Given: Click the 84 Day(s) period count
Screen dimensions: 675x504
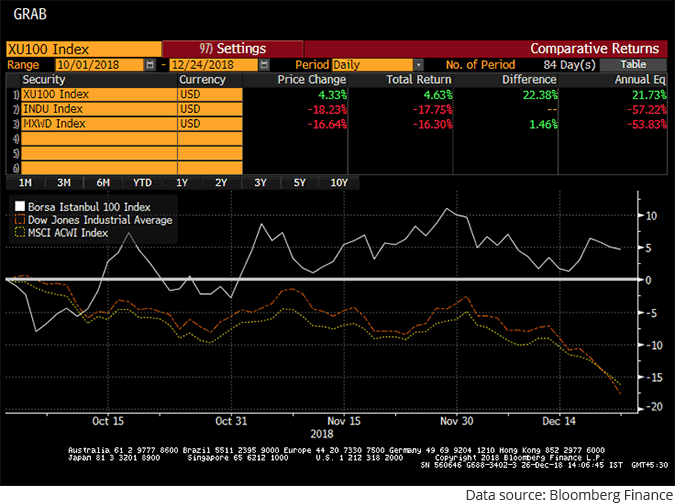Looking at the screenshot, I should tap(569, 65).
